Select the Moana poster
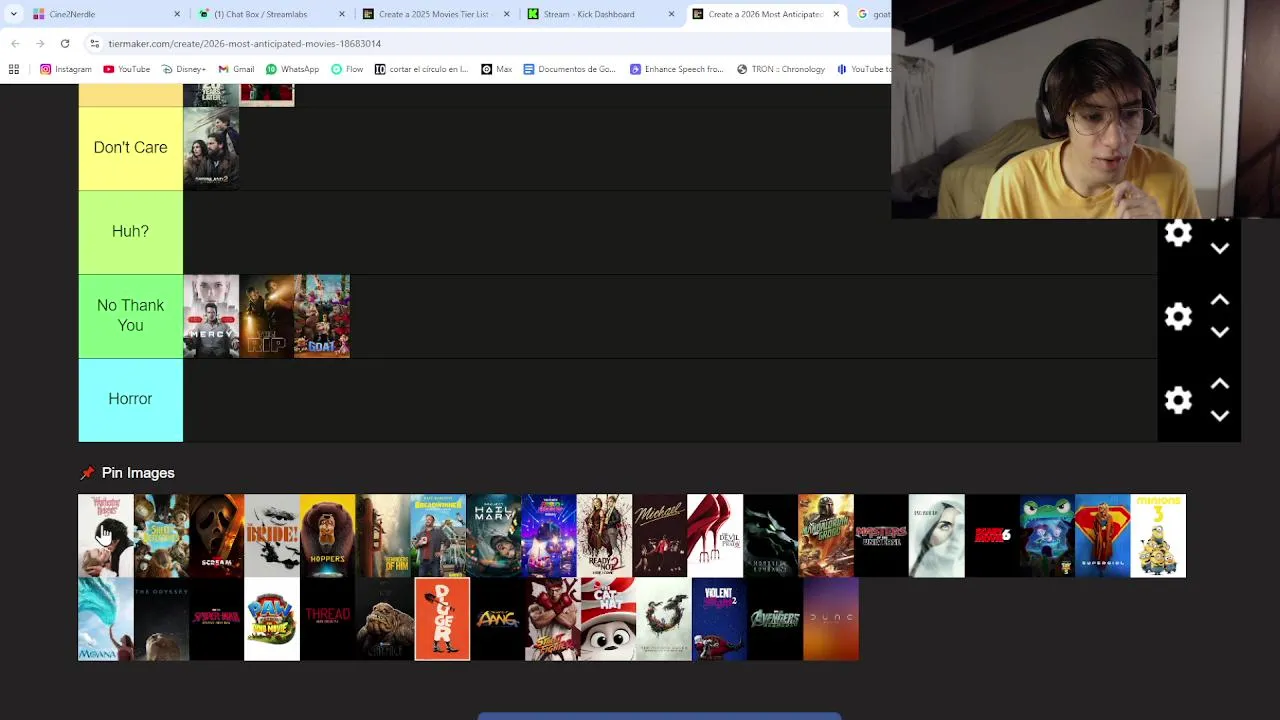 (x=106, y=619)
